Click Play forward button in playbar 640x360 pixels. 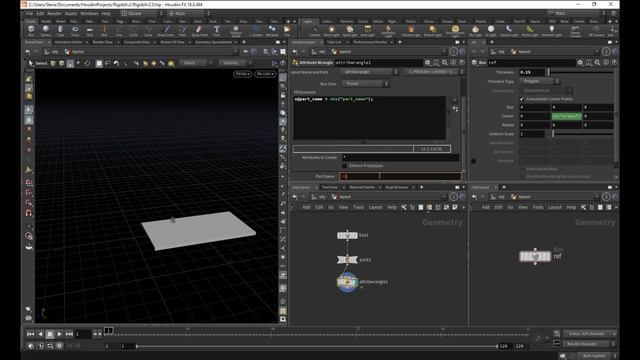click(x=59, y=334)
